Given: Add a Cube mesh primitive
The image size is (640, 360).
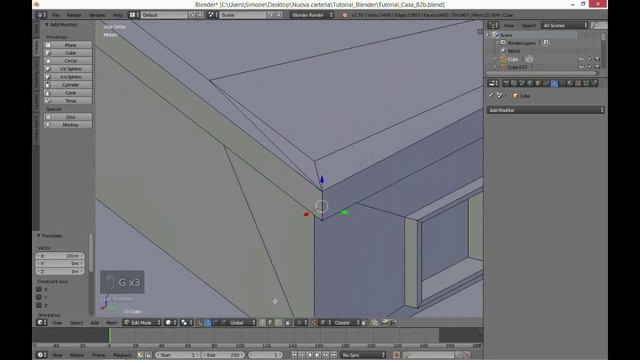Looking at the screenshot, I should pos(68,53).
